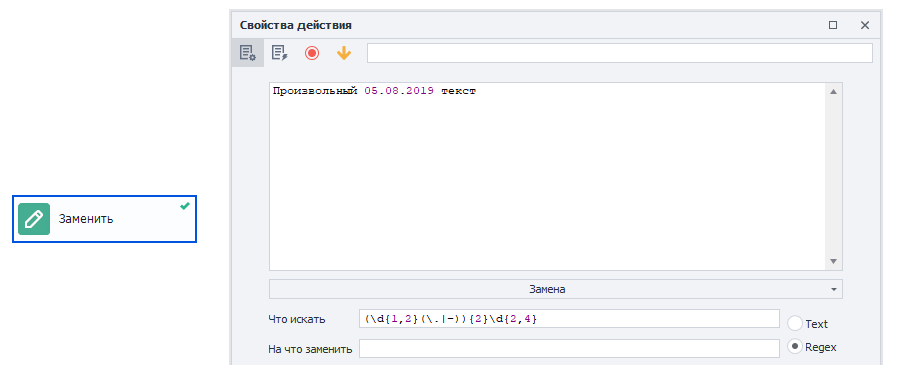Click the date 05.08.2019 in text
The width and height of the screenshot is (897, 365).
[x=399, y=91]
